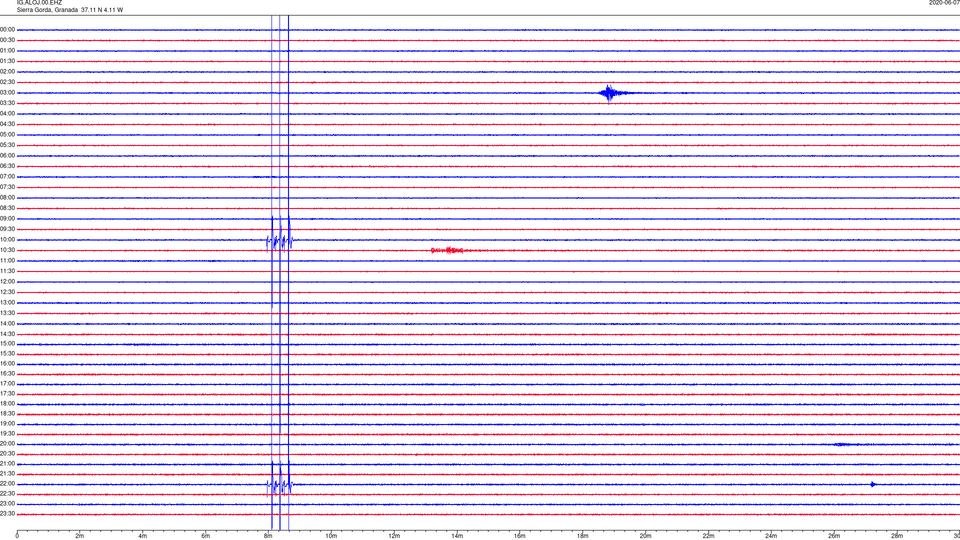960x540 pixels.
Task: Click the '10m' axis tick label
Action: point(331,536)
